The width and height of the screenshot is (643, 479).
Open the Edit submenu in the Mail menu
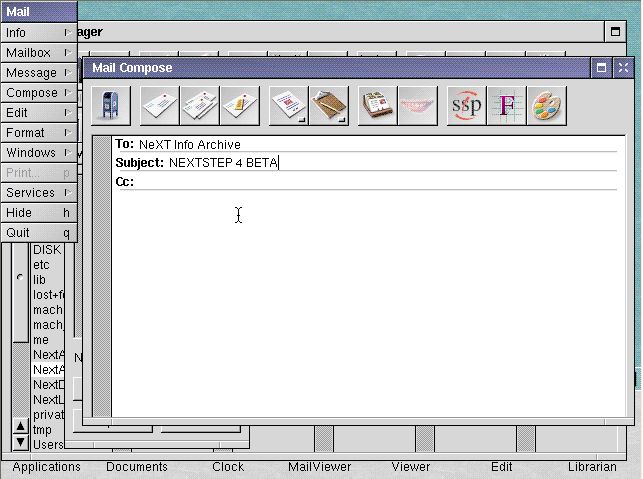(39, 112)
